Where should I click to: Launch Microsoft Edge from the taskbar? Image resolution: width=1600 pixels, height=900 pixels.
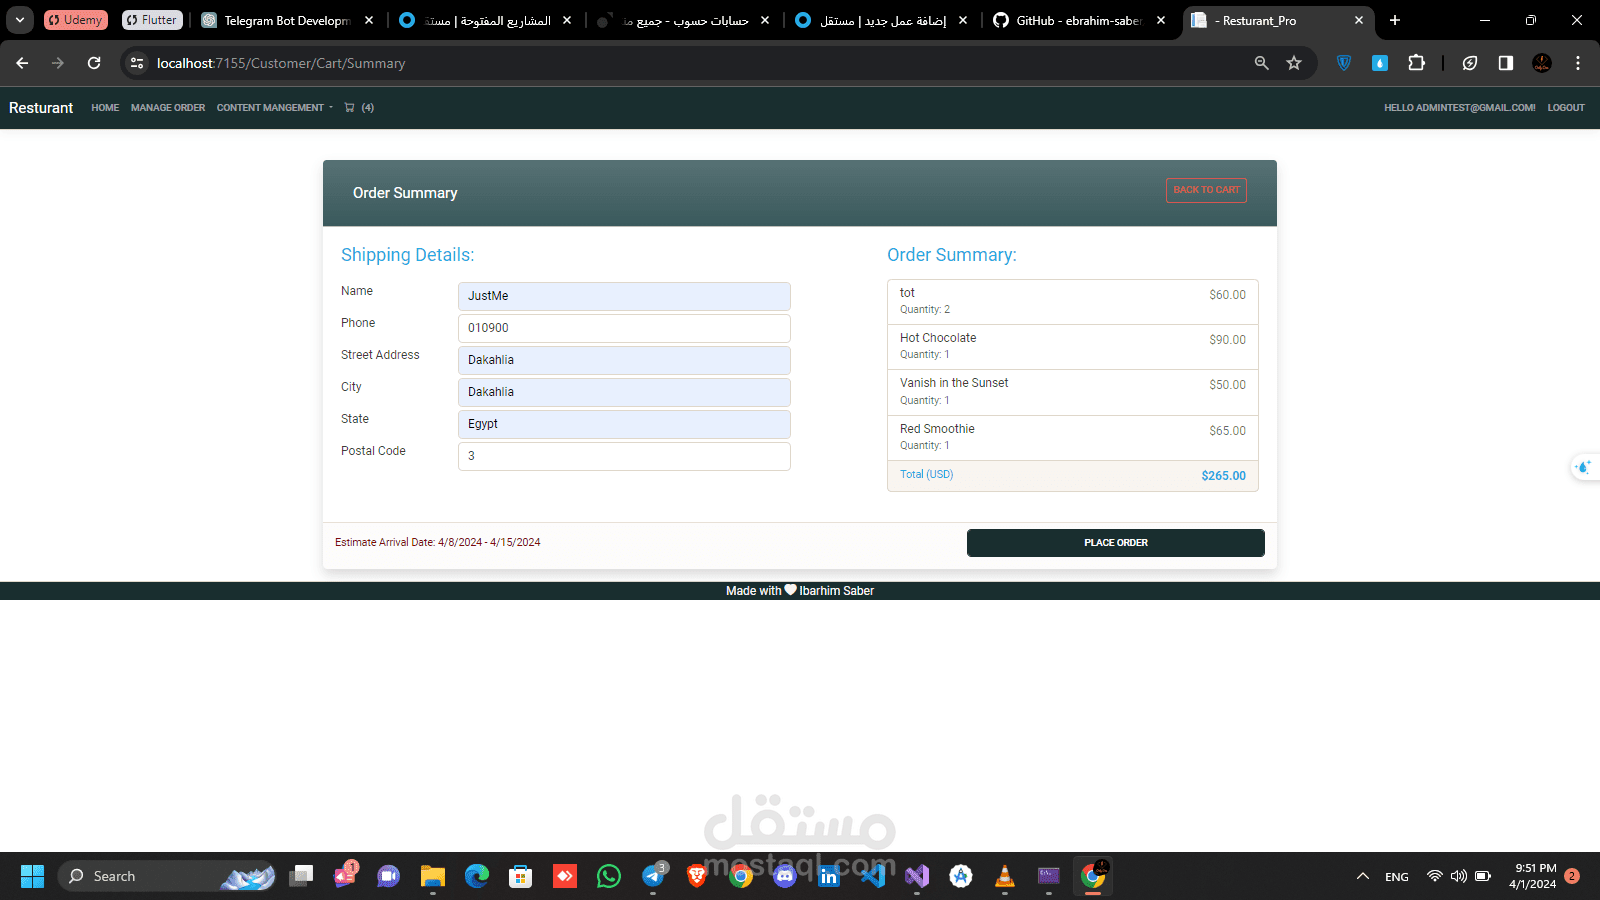[477, 876]
